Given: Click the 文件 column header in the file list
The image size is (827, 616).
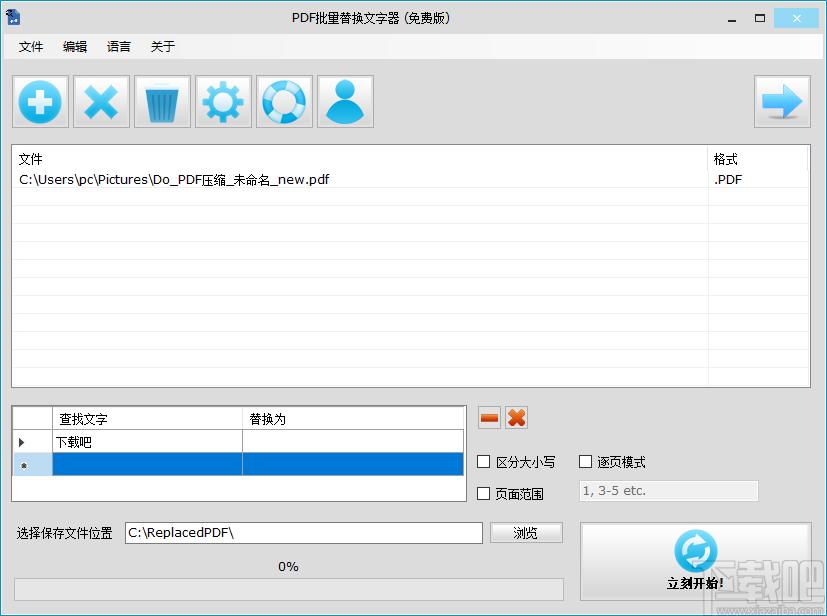Looking at the screenshot, I should (x=360, y=159).
